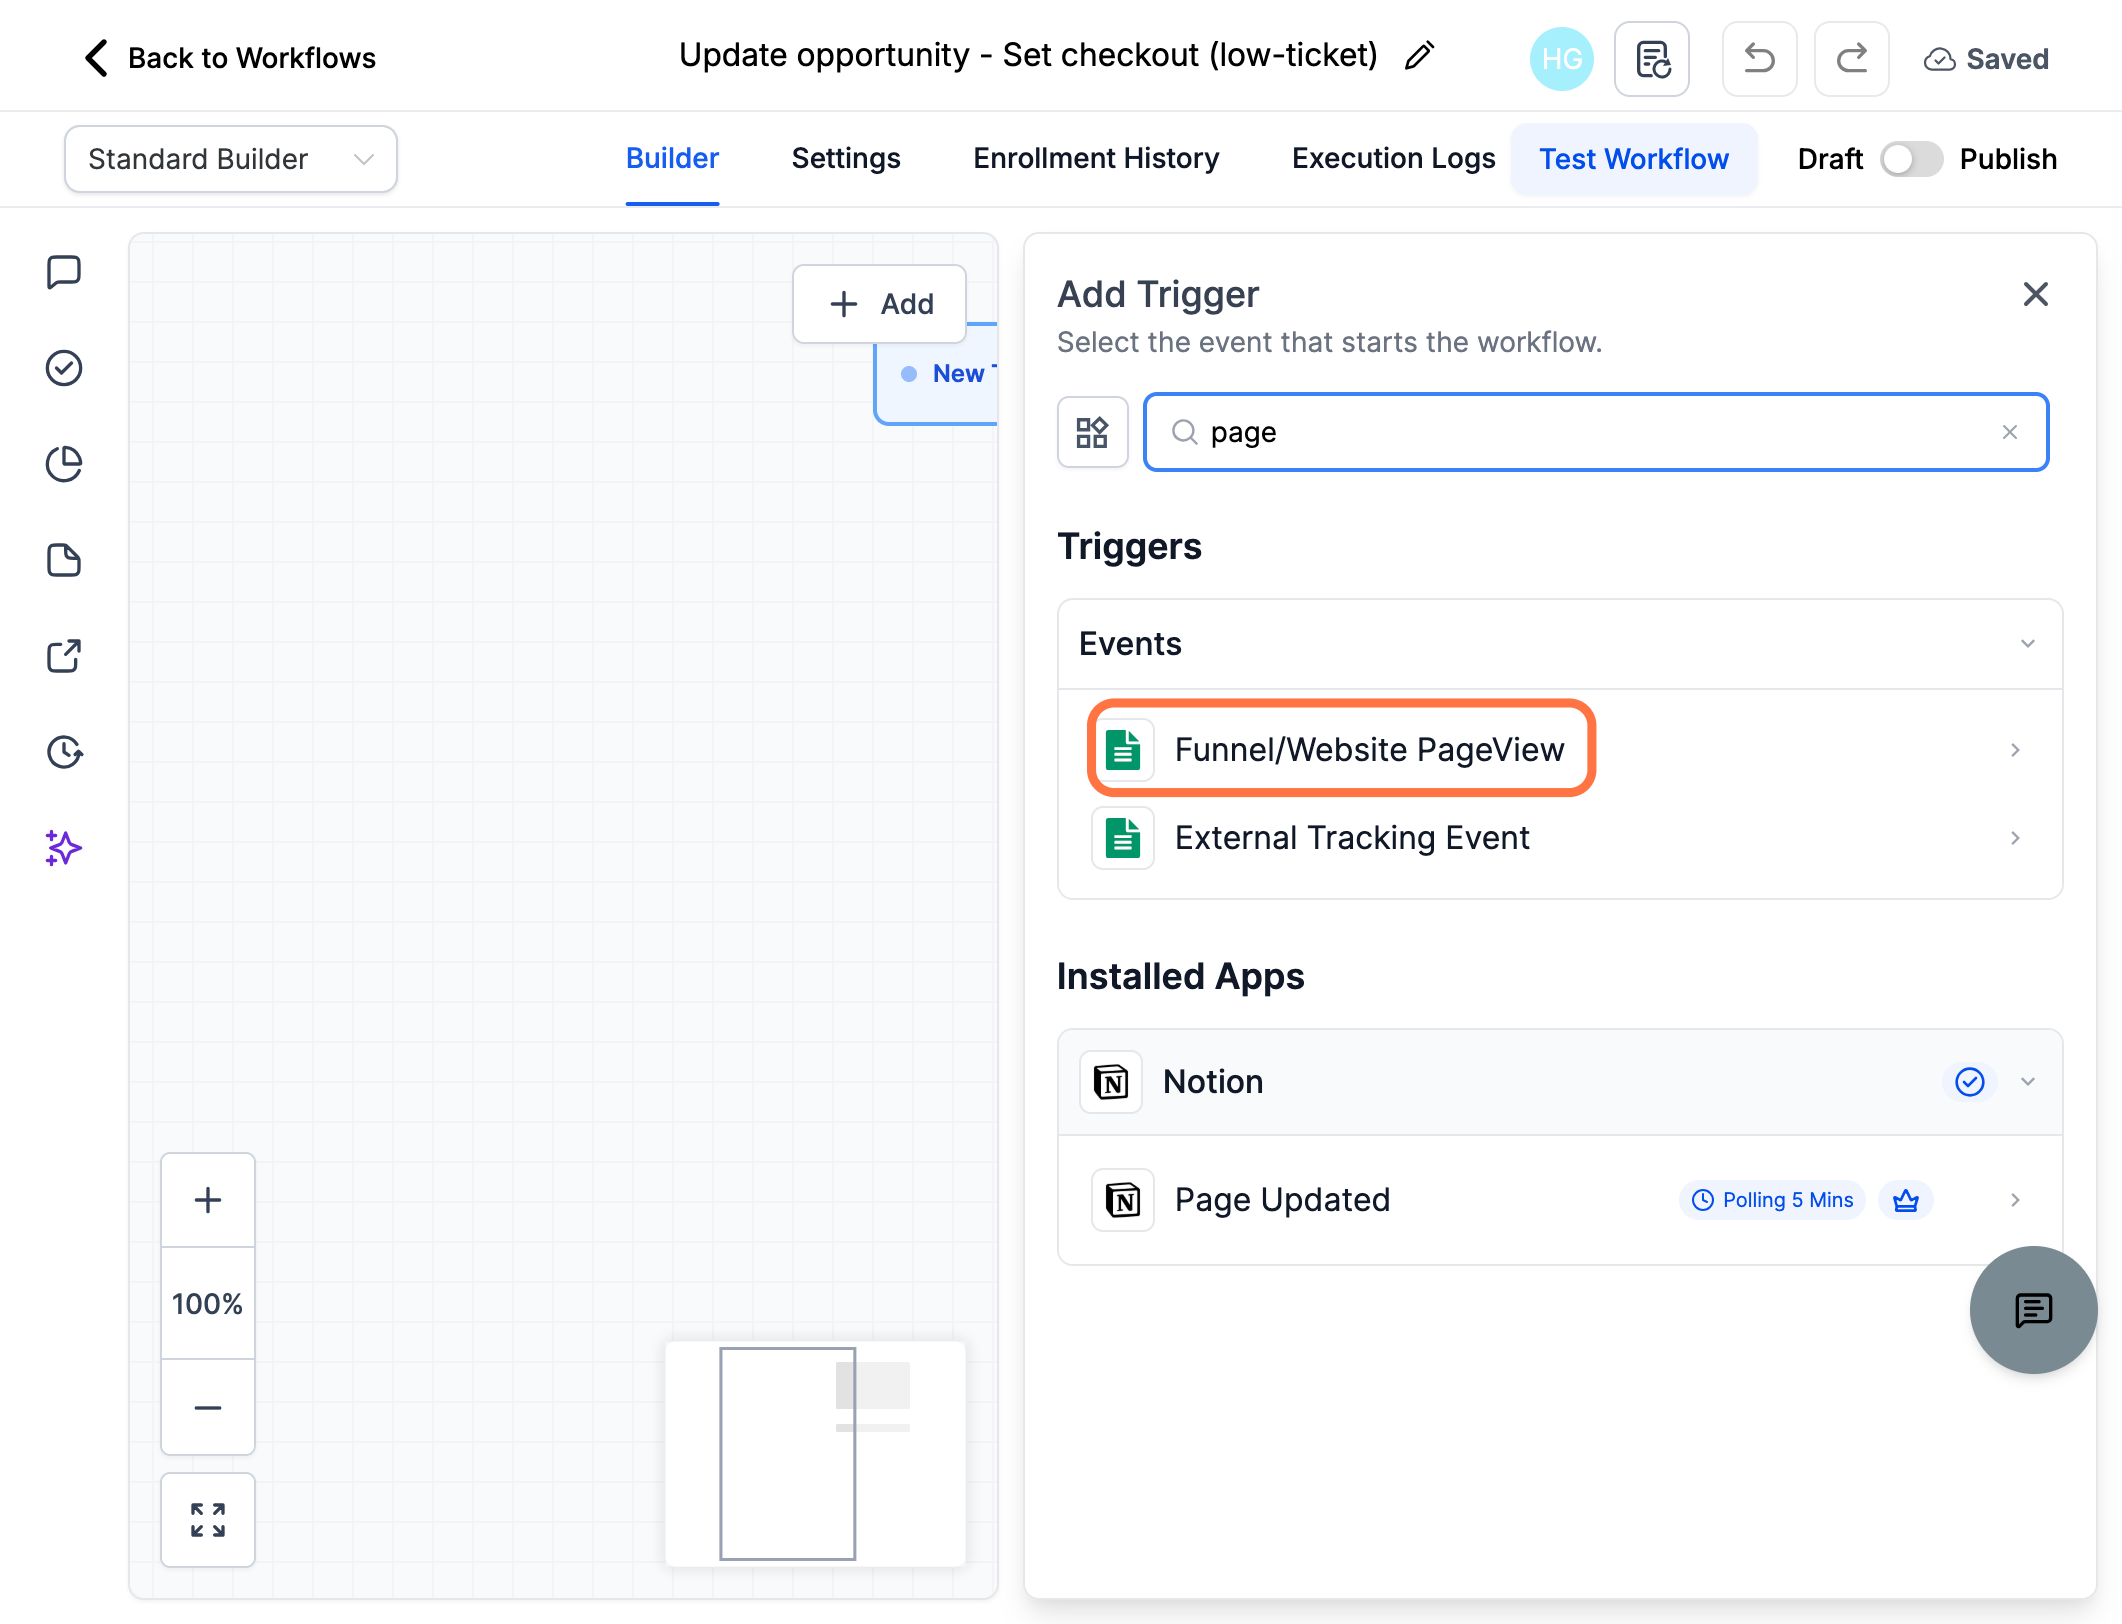Undo the last change
This screenshot has height=1624, width=2122.
click(x=1760, y=59)
